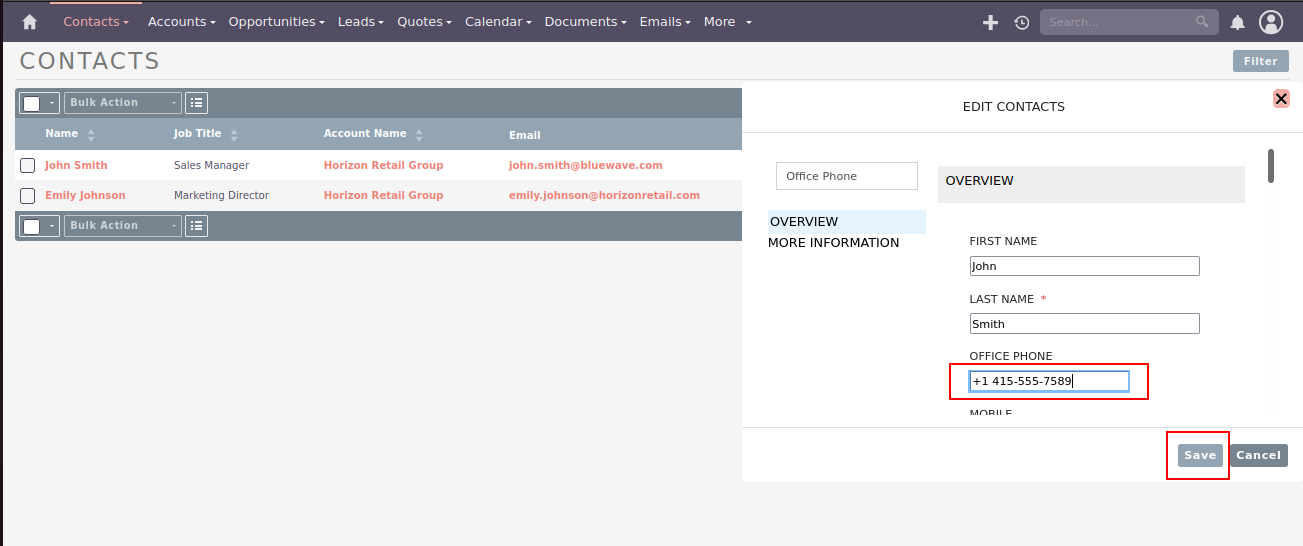Click the Filter button
The height and width of the screenshot is (546, 1303).
coord(1260,61)
